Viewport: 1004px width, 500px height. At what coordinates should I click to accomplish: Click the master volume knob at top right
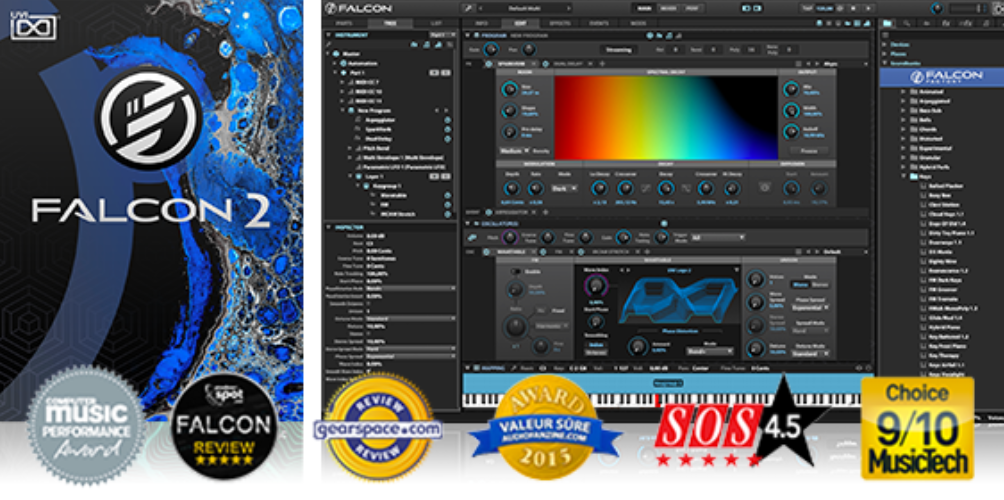coord(937,8)
